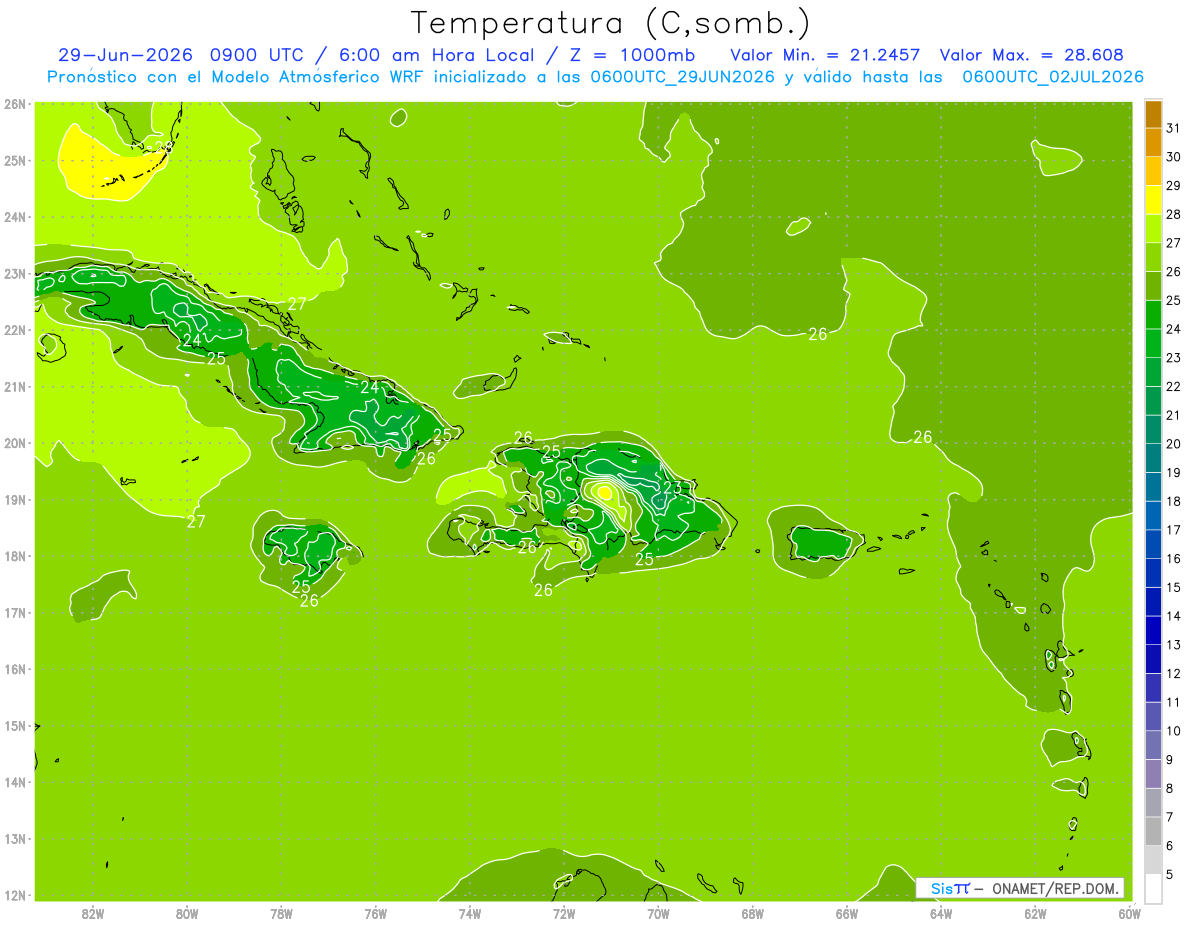The image size is (1200, 927).
Task: Click the 19N latitude axis label
Action: [14, 500]
